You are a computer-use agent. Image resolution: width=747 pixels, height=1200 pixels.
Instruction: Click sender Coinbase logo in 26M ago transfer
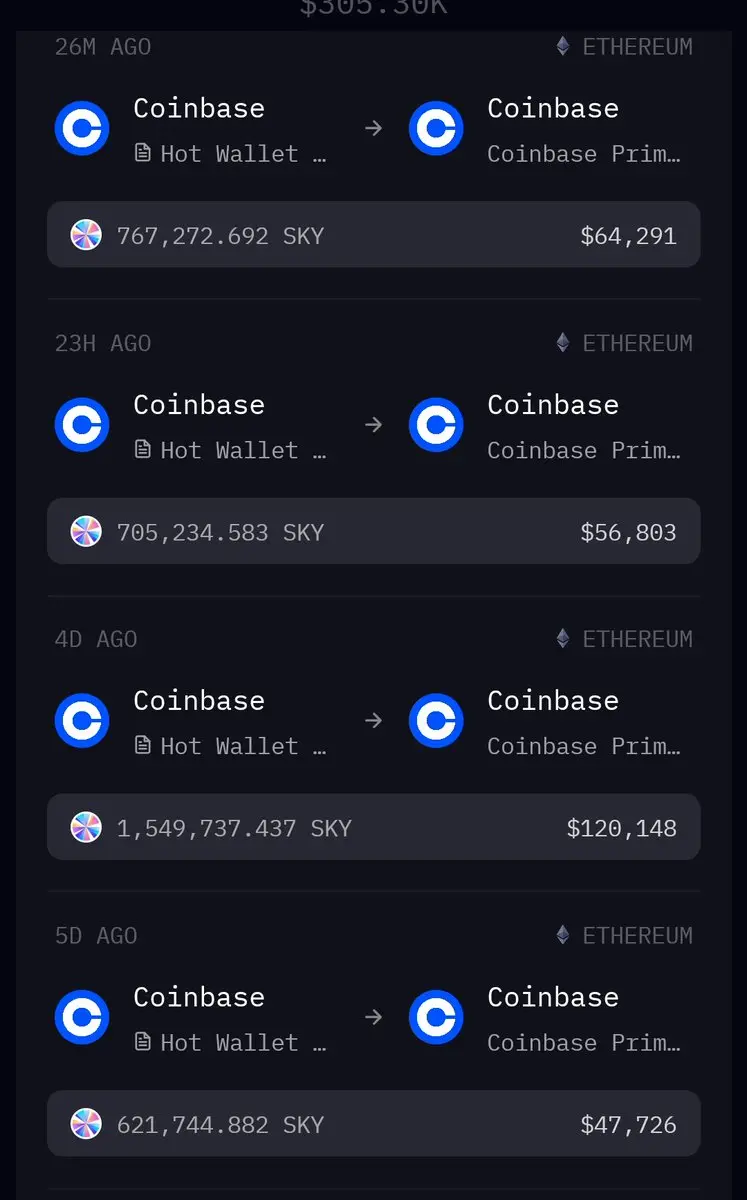(82, 128)
